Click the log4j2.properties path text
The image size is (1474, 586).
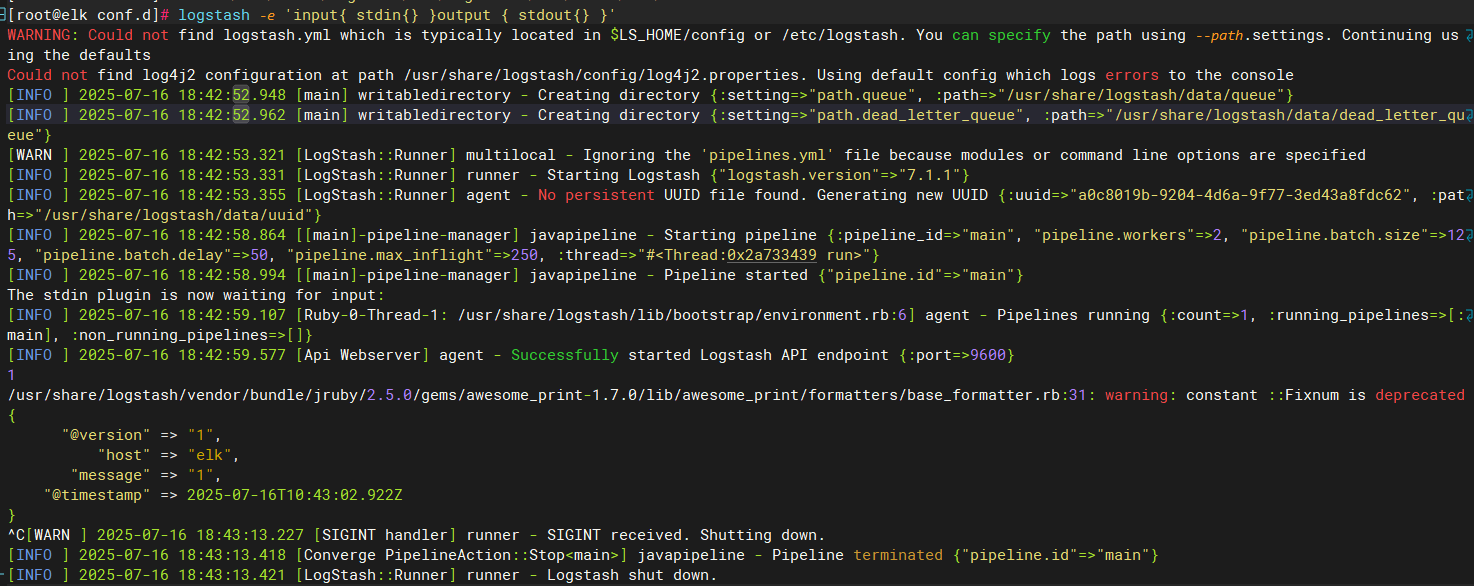pyautogui.click(x=607, y=75)
